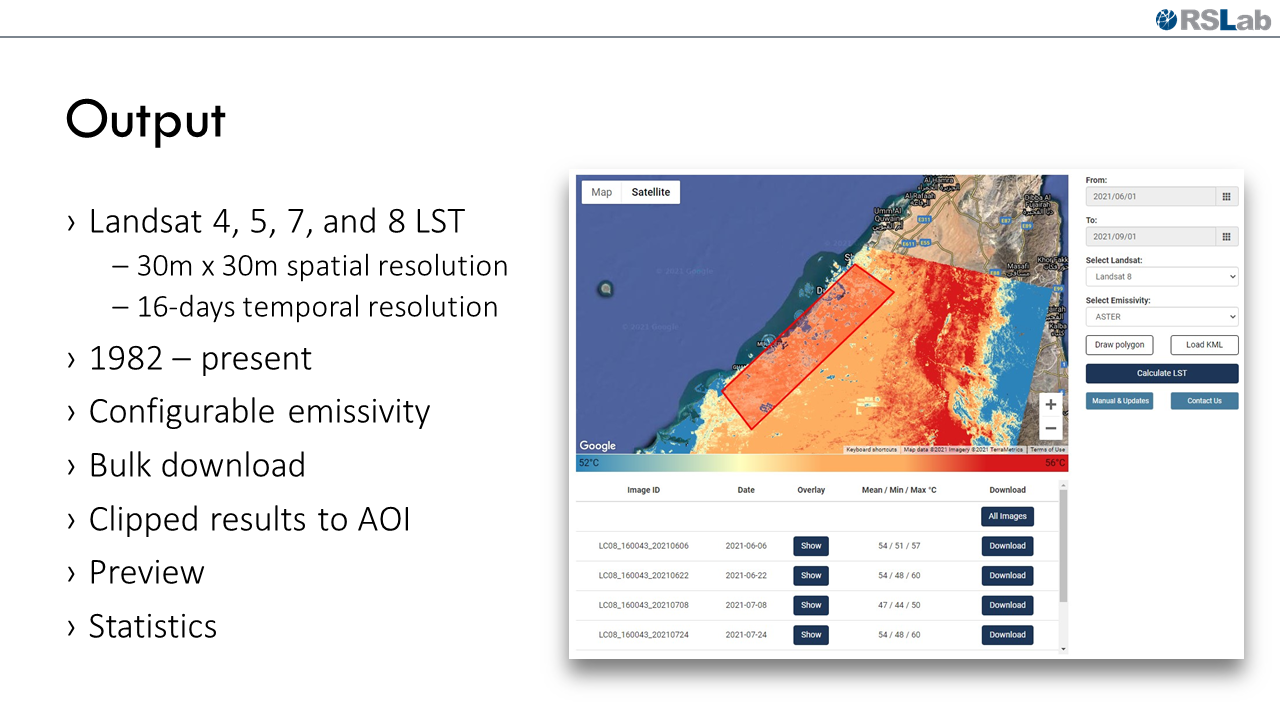Click the Contact Us button
1280x720 pixels.
pos(1204,401)
